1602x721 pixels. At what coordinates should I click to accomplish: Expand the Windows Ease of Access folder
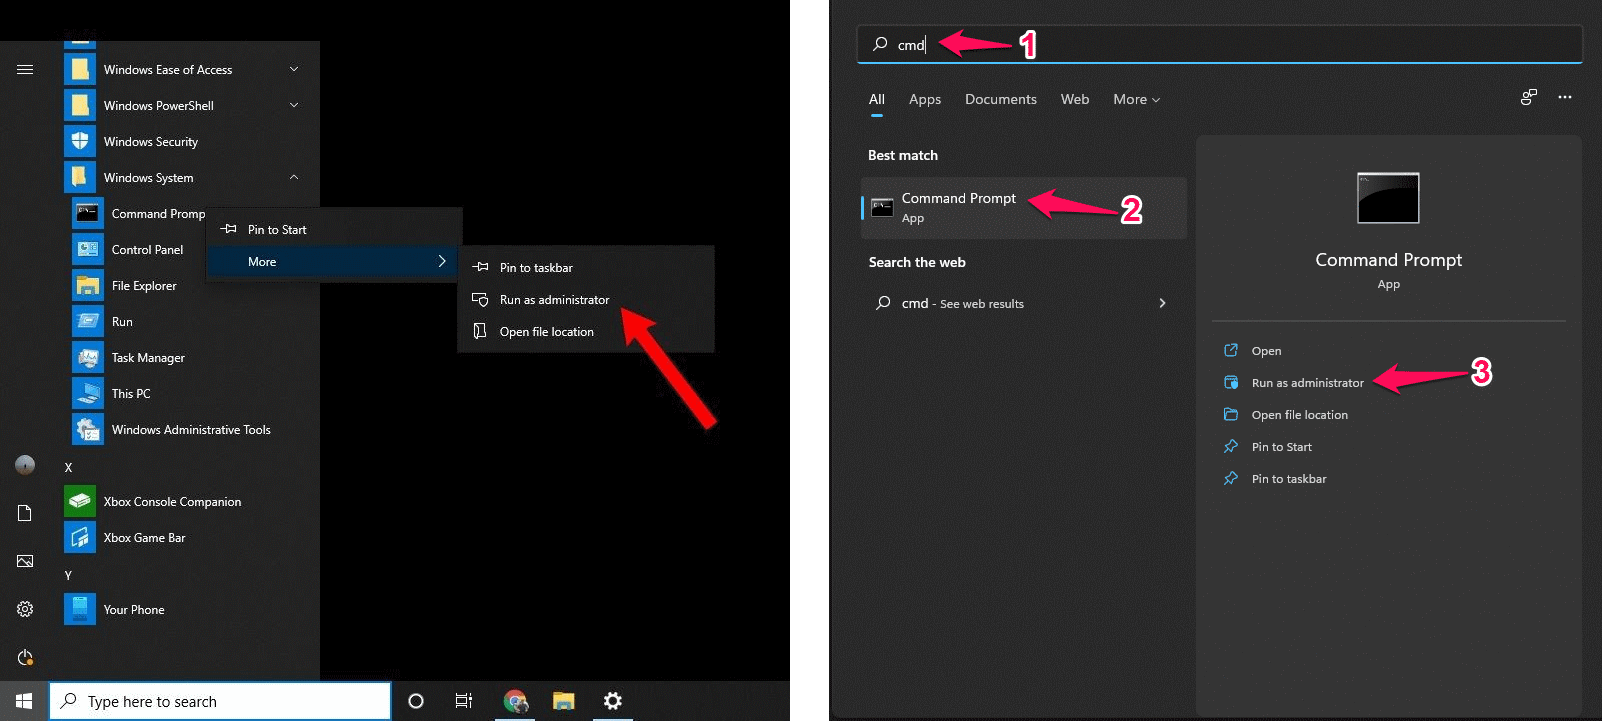[294, 70]
